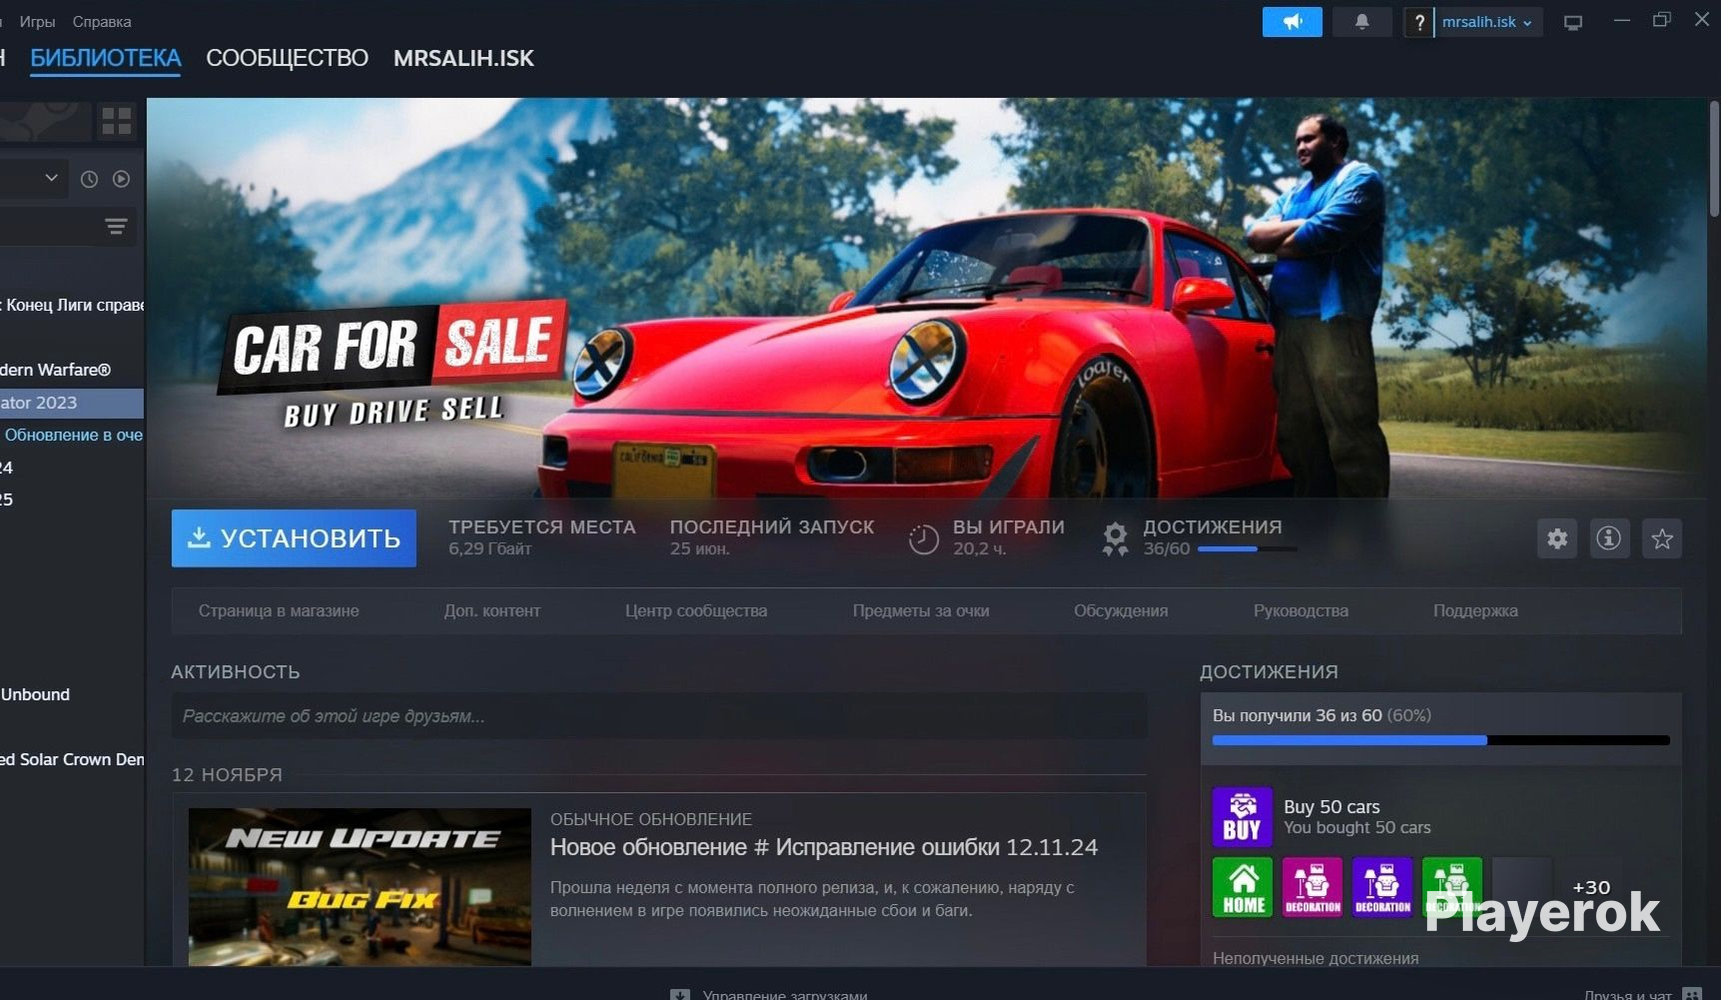Image resolution: width=1721 pixels, height=1000 pixels.
Task: Click the Buy 50 cars achievement icon
Action: (1242, 817)
